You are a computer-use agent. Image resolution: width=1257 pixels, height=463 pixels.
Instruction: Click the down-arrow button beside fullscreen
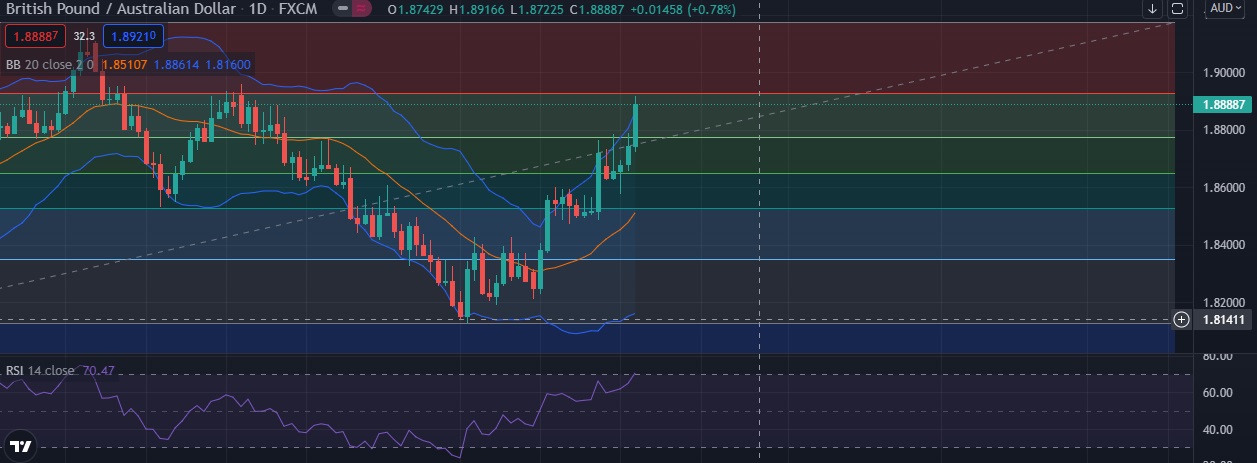1152,9
